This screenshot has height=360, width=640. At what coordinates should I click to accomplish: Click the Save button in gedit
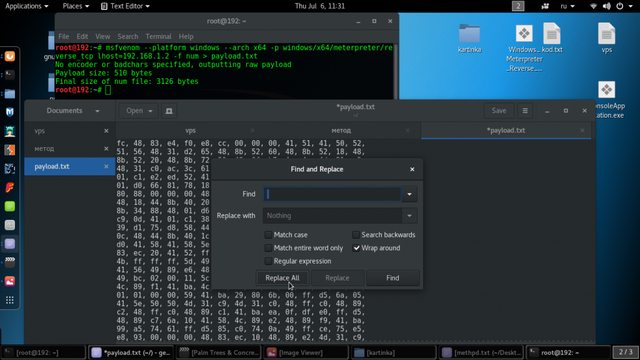pyautogui.click(x=499, y=111)
